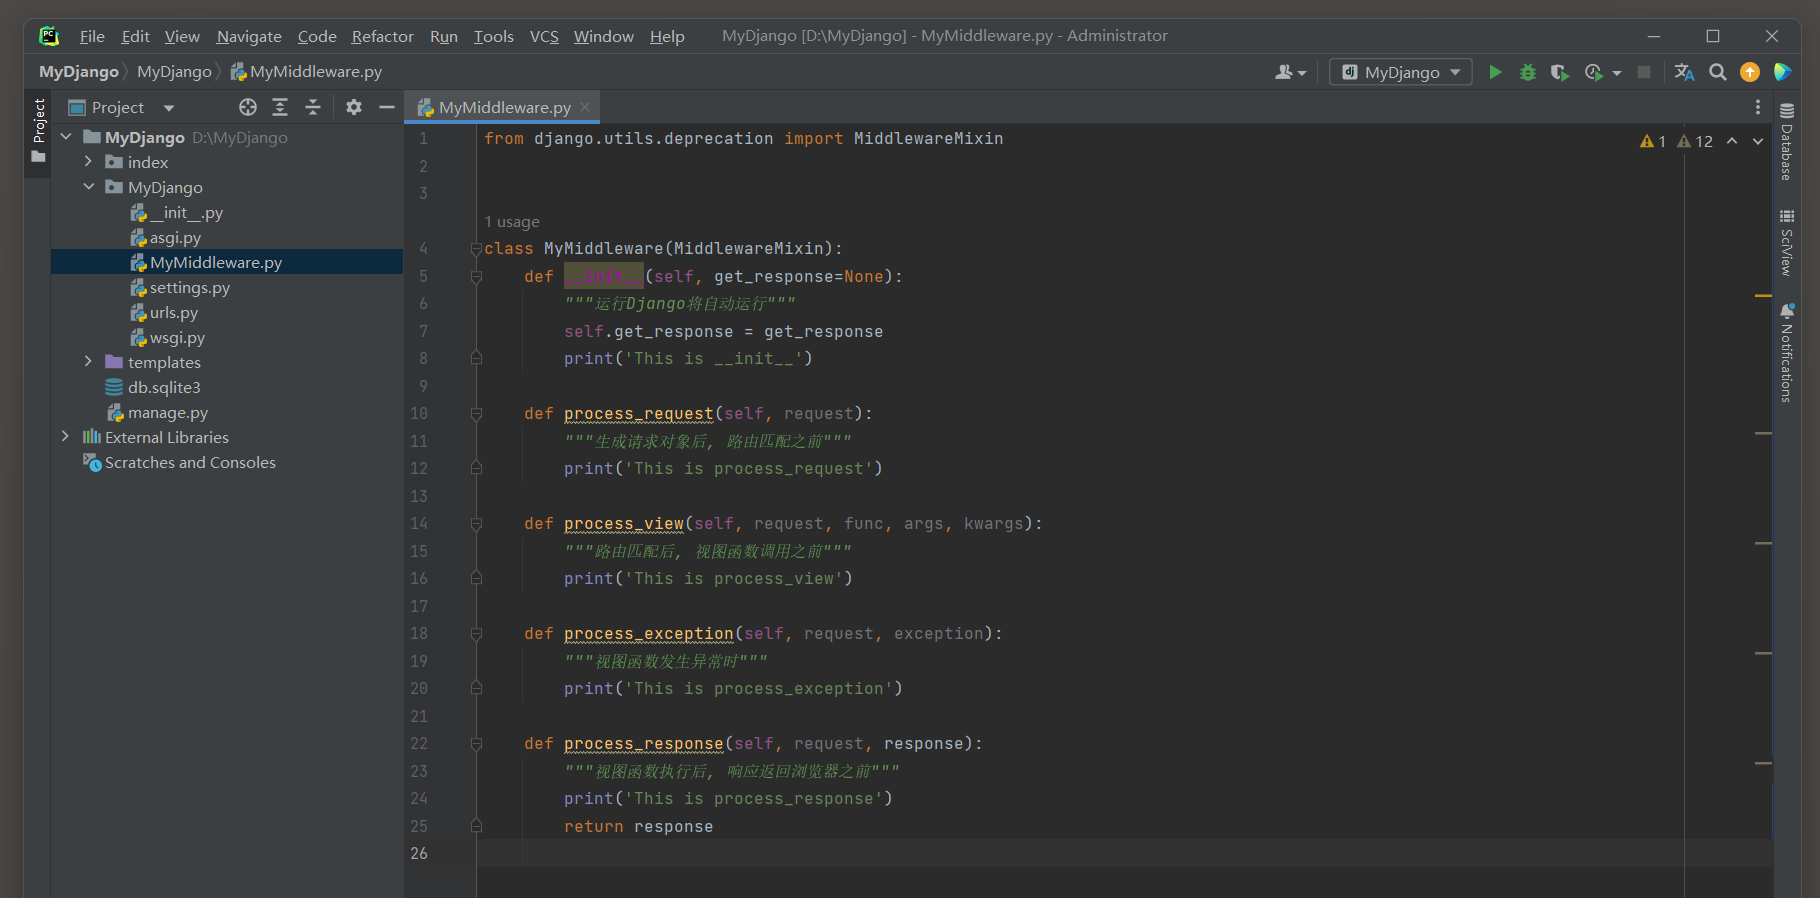Go to next highlighted error arrow
1820x898 pixels.
pyautogui.click(x=1758, y=142)
